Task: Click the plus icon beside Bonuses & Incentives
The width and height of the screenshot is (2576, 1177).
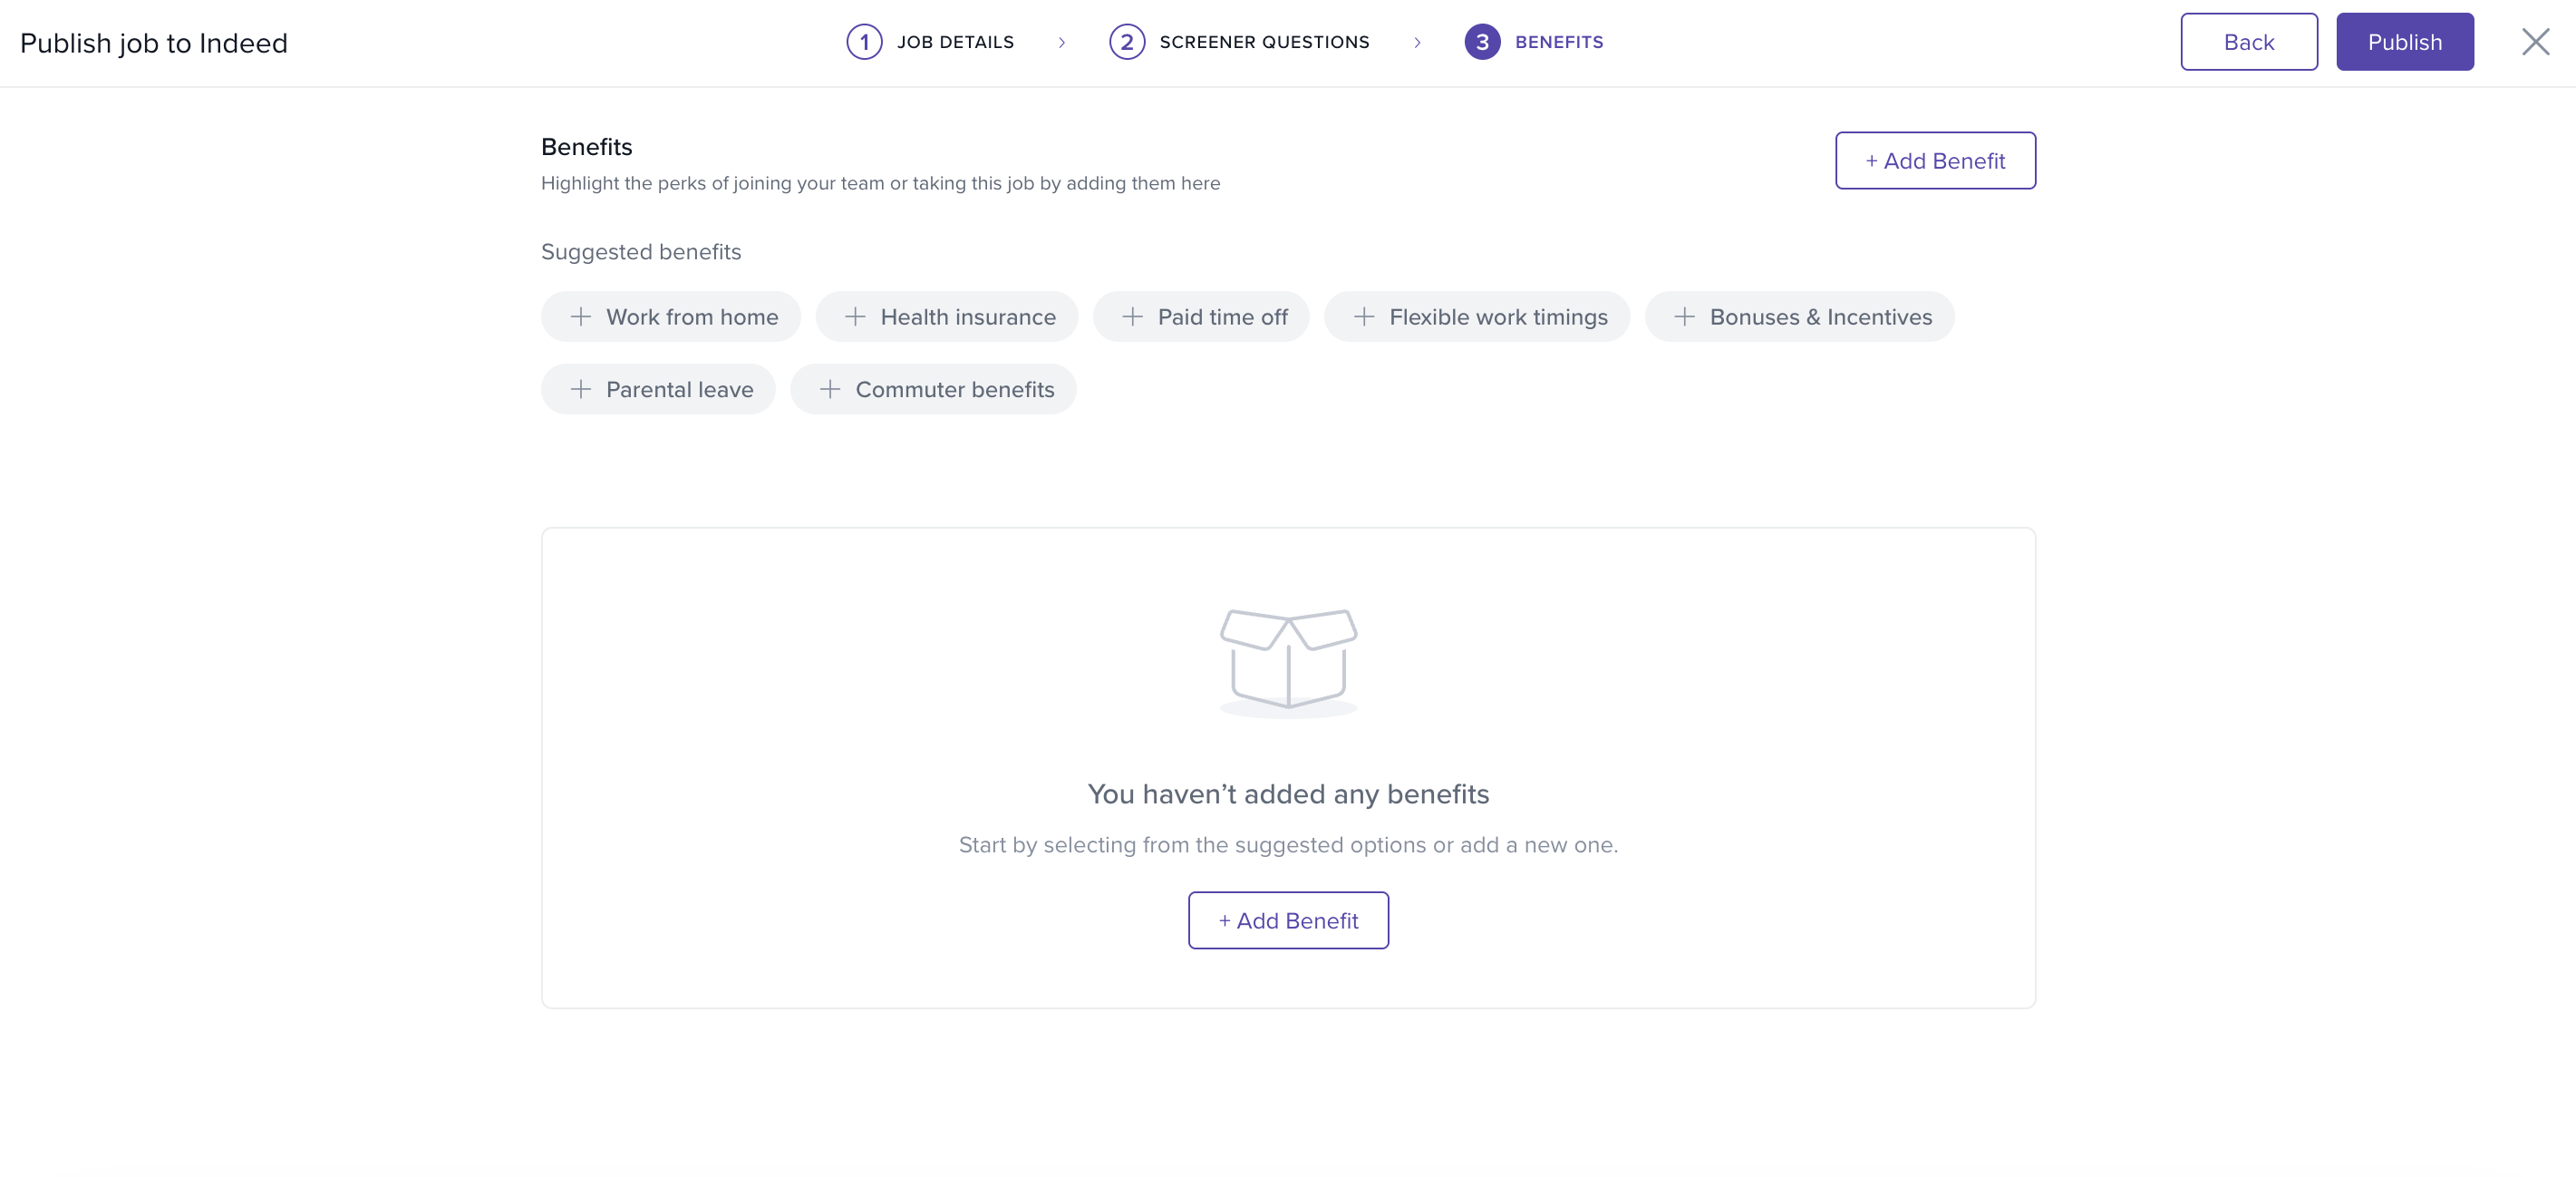Action: (x=1684, y=317)
